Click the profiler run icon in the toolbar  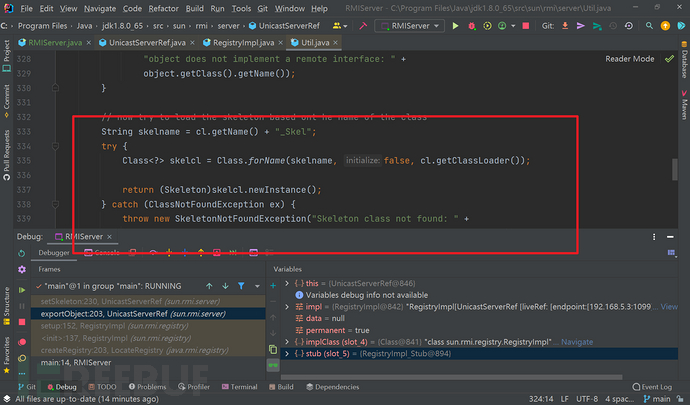click(x=502, y=26)
